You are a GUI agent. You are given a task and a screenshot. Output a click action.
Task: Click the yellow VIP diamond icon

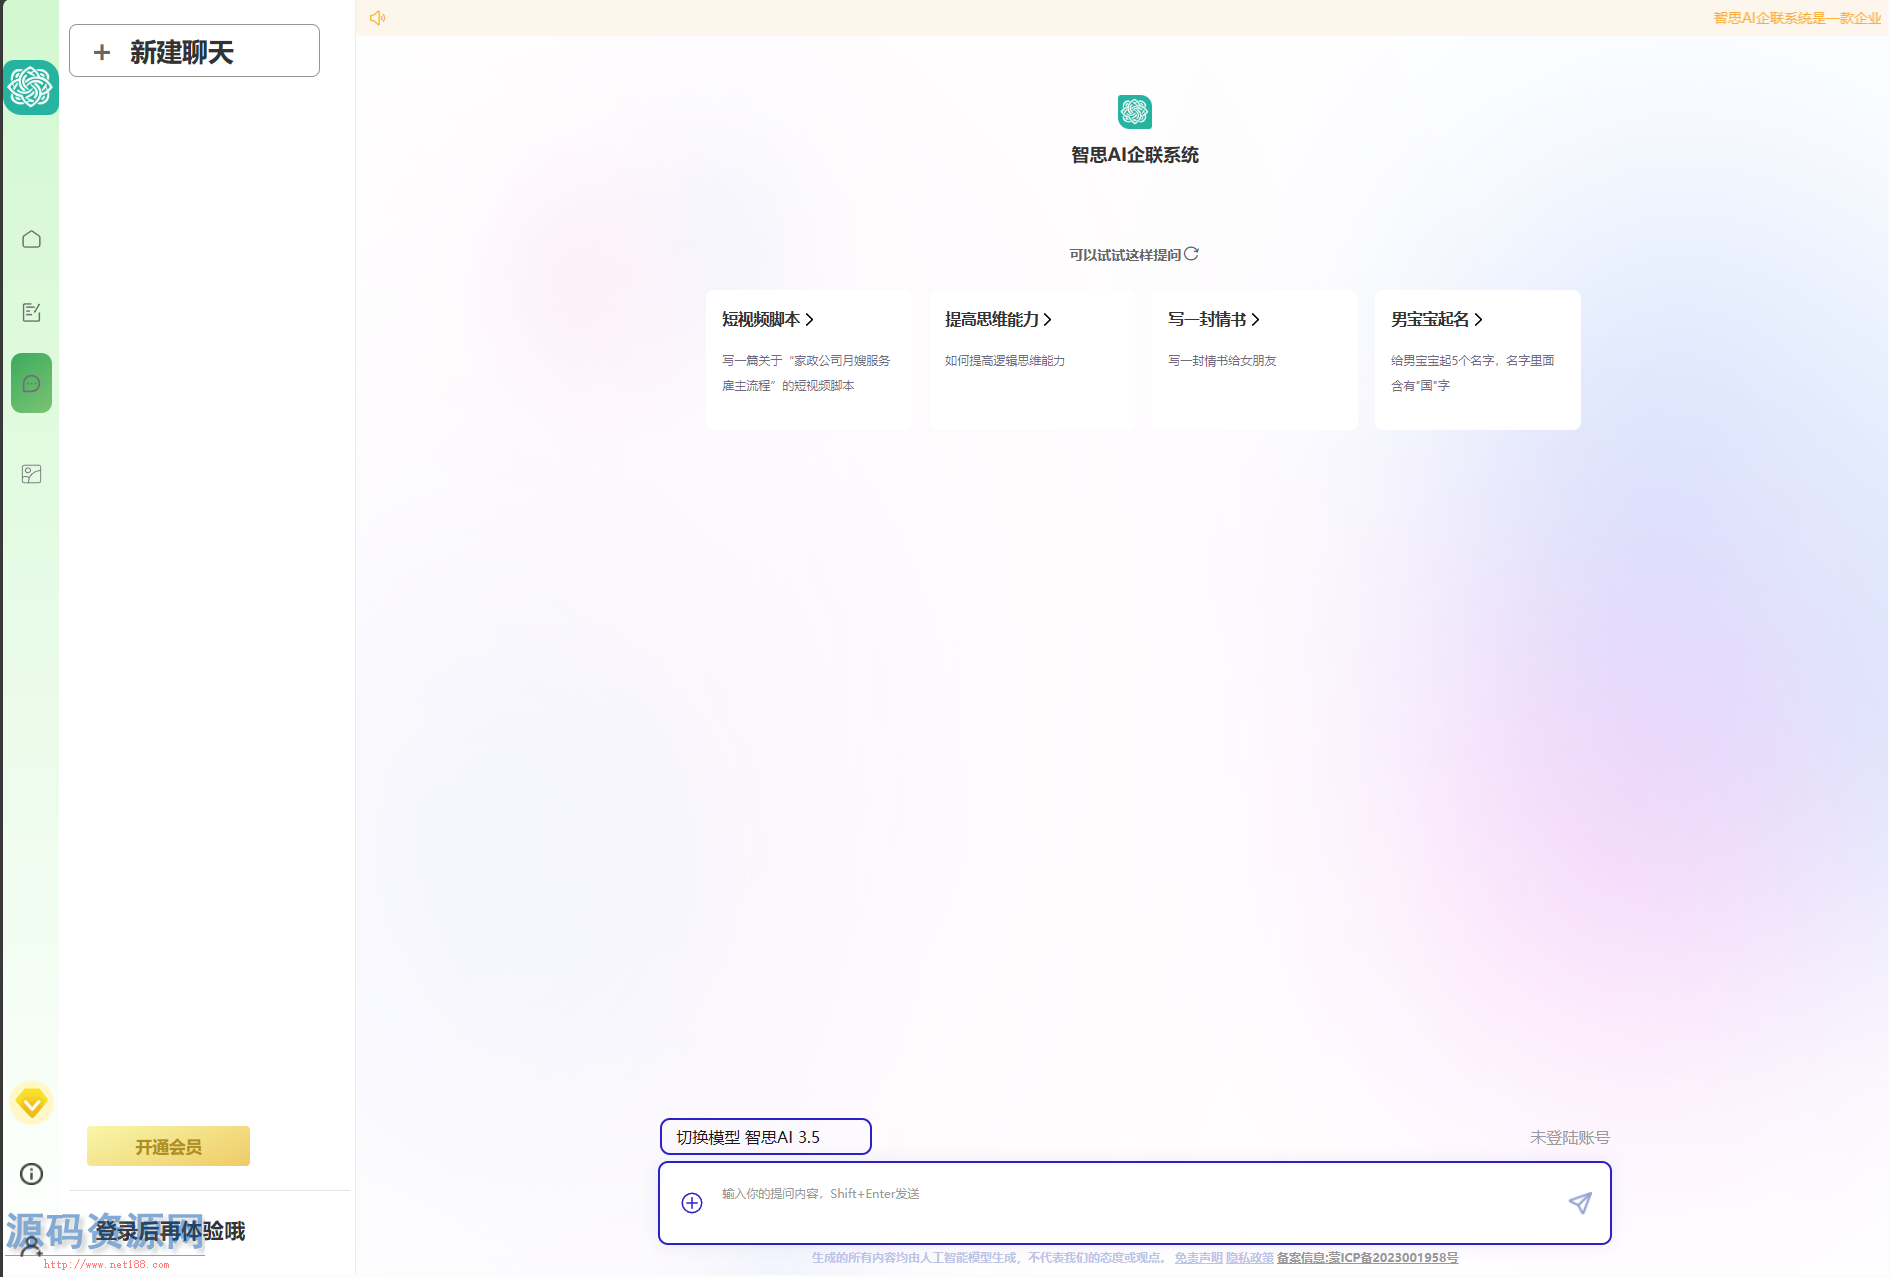[31, 1103]
